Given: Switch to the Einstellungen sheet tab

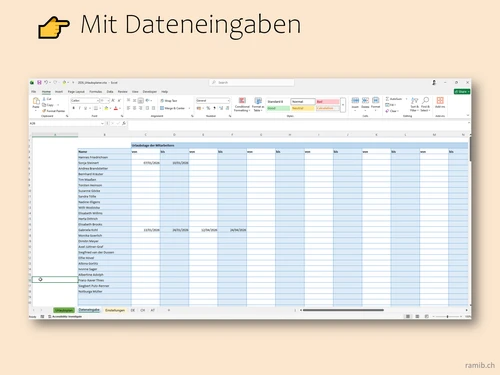Looking at the screenshot, I should pos(115,310).
